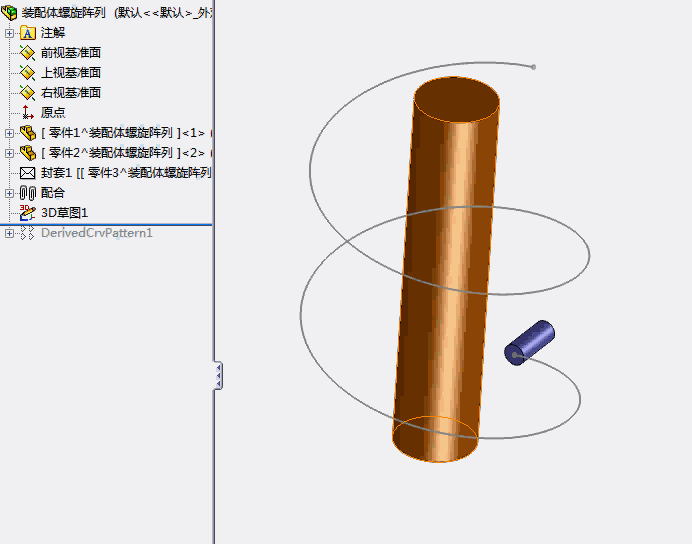Click the 封套1 envelope icon
This screenshot has height=544, width=692.
pyautogui.click(x=27, y=173)
